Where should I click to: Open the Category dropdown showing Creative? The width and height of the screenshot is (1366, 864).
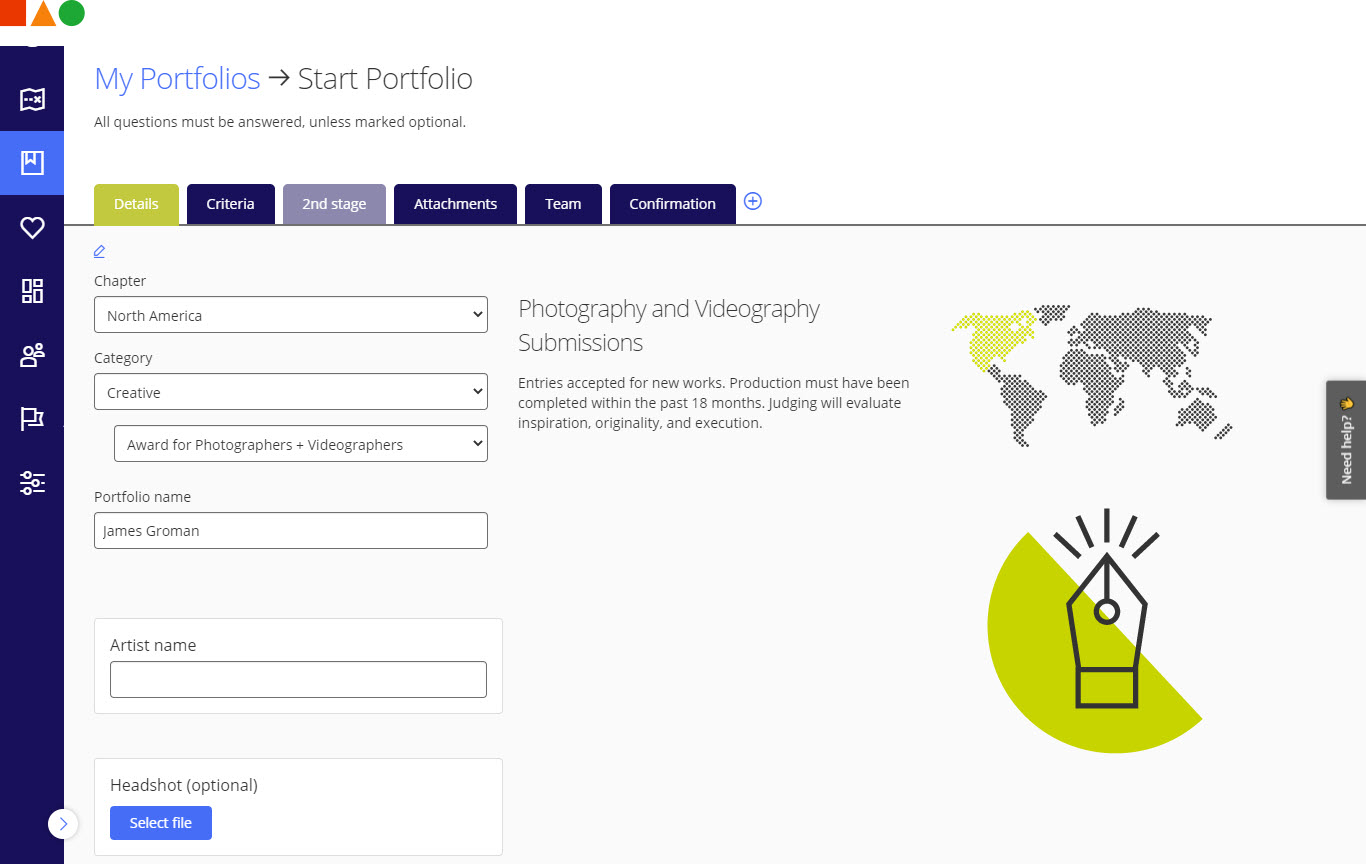[x=290, y=392]
